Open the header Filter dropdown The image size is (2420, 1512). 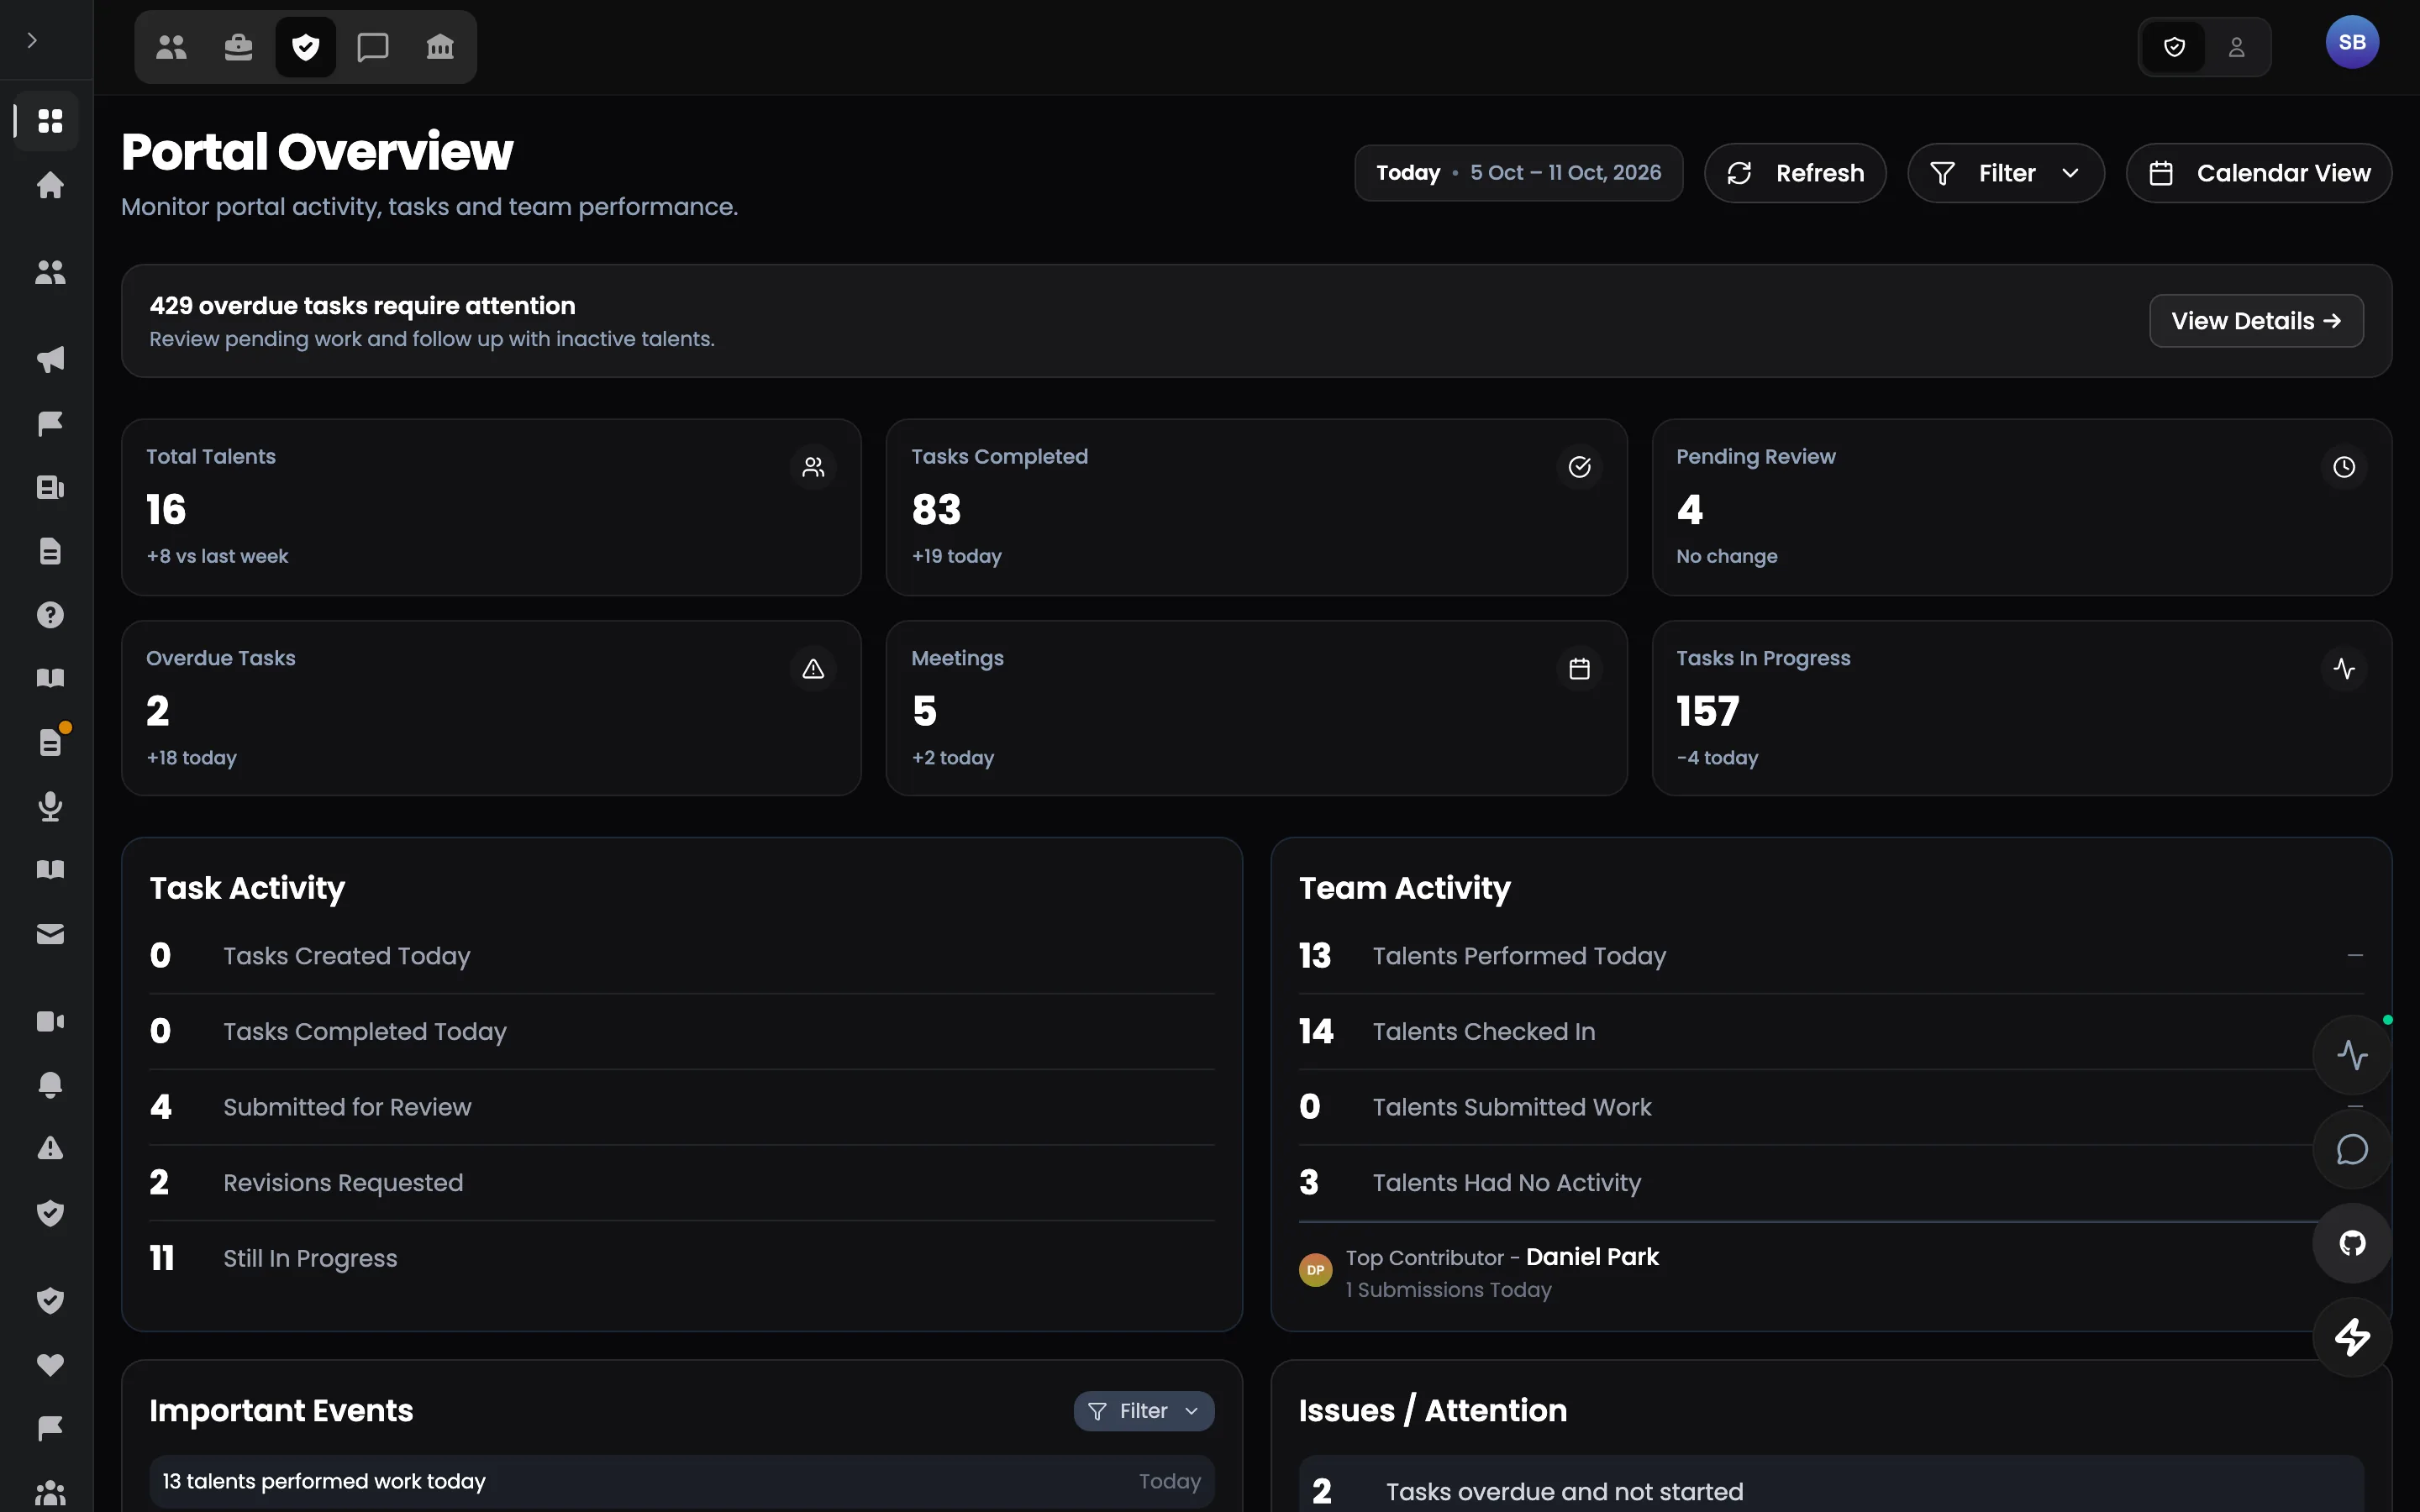tap(2006, 173)
